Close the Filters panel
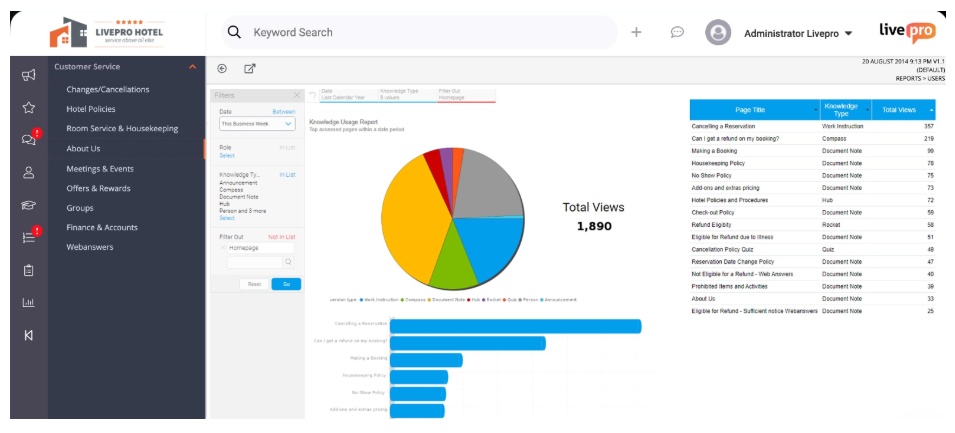Image resolution: width=955 pixels, height=433 pixels. point(297,95)
